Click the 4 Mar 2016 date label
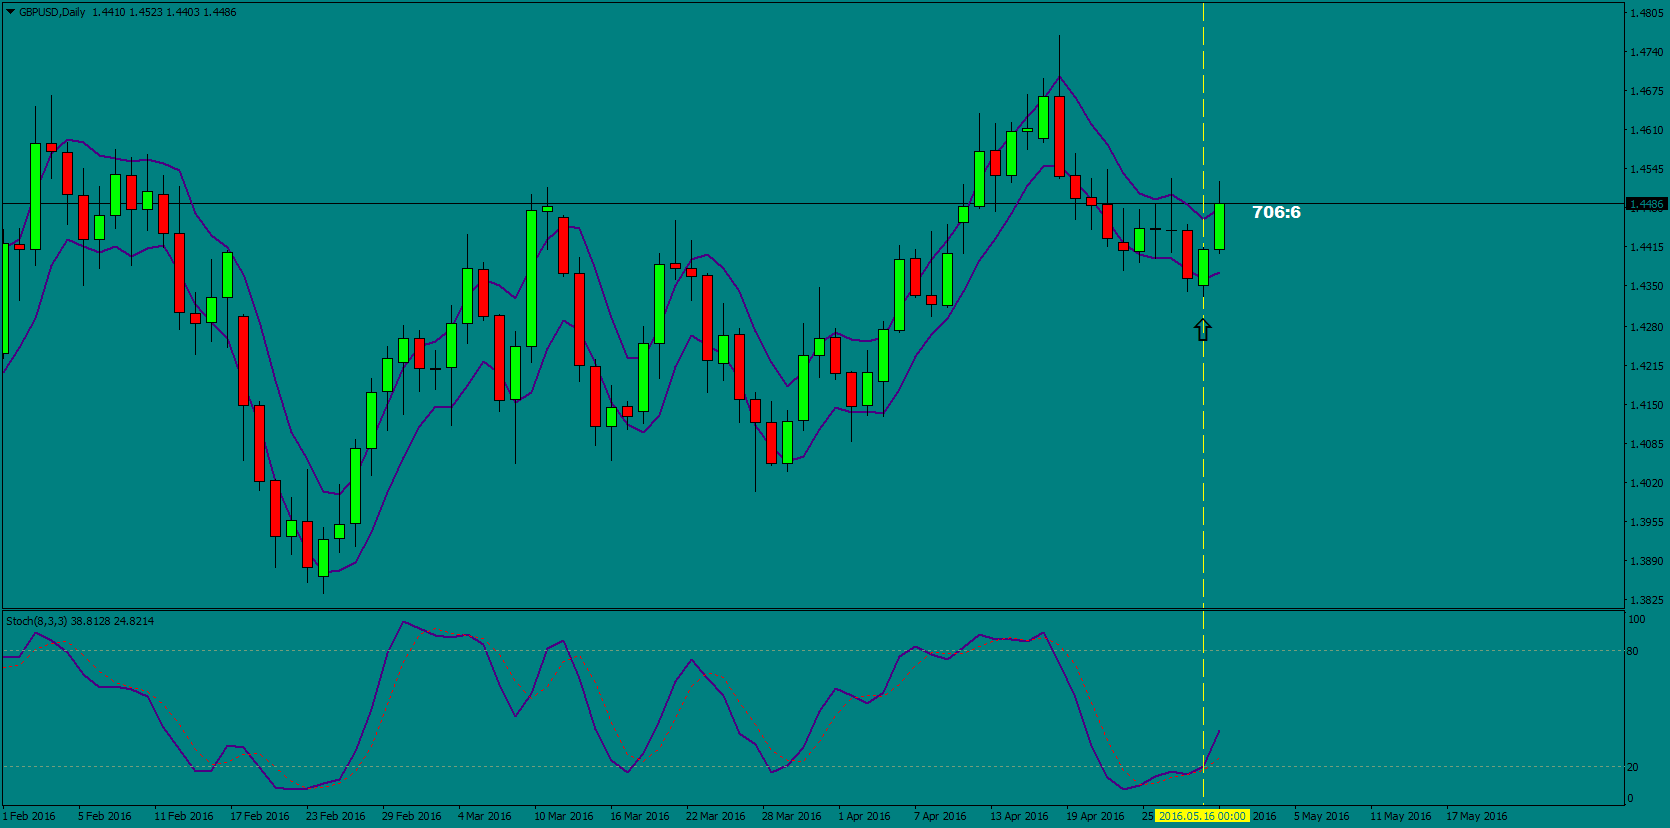1670x828 pixels. point(485,816)
